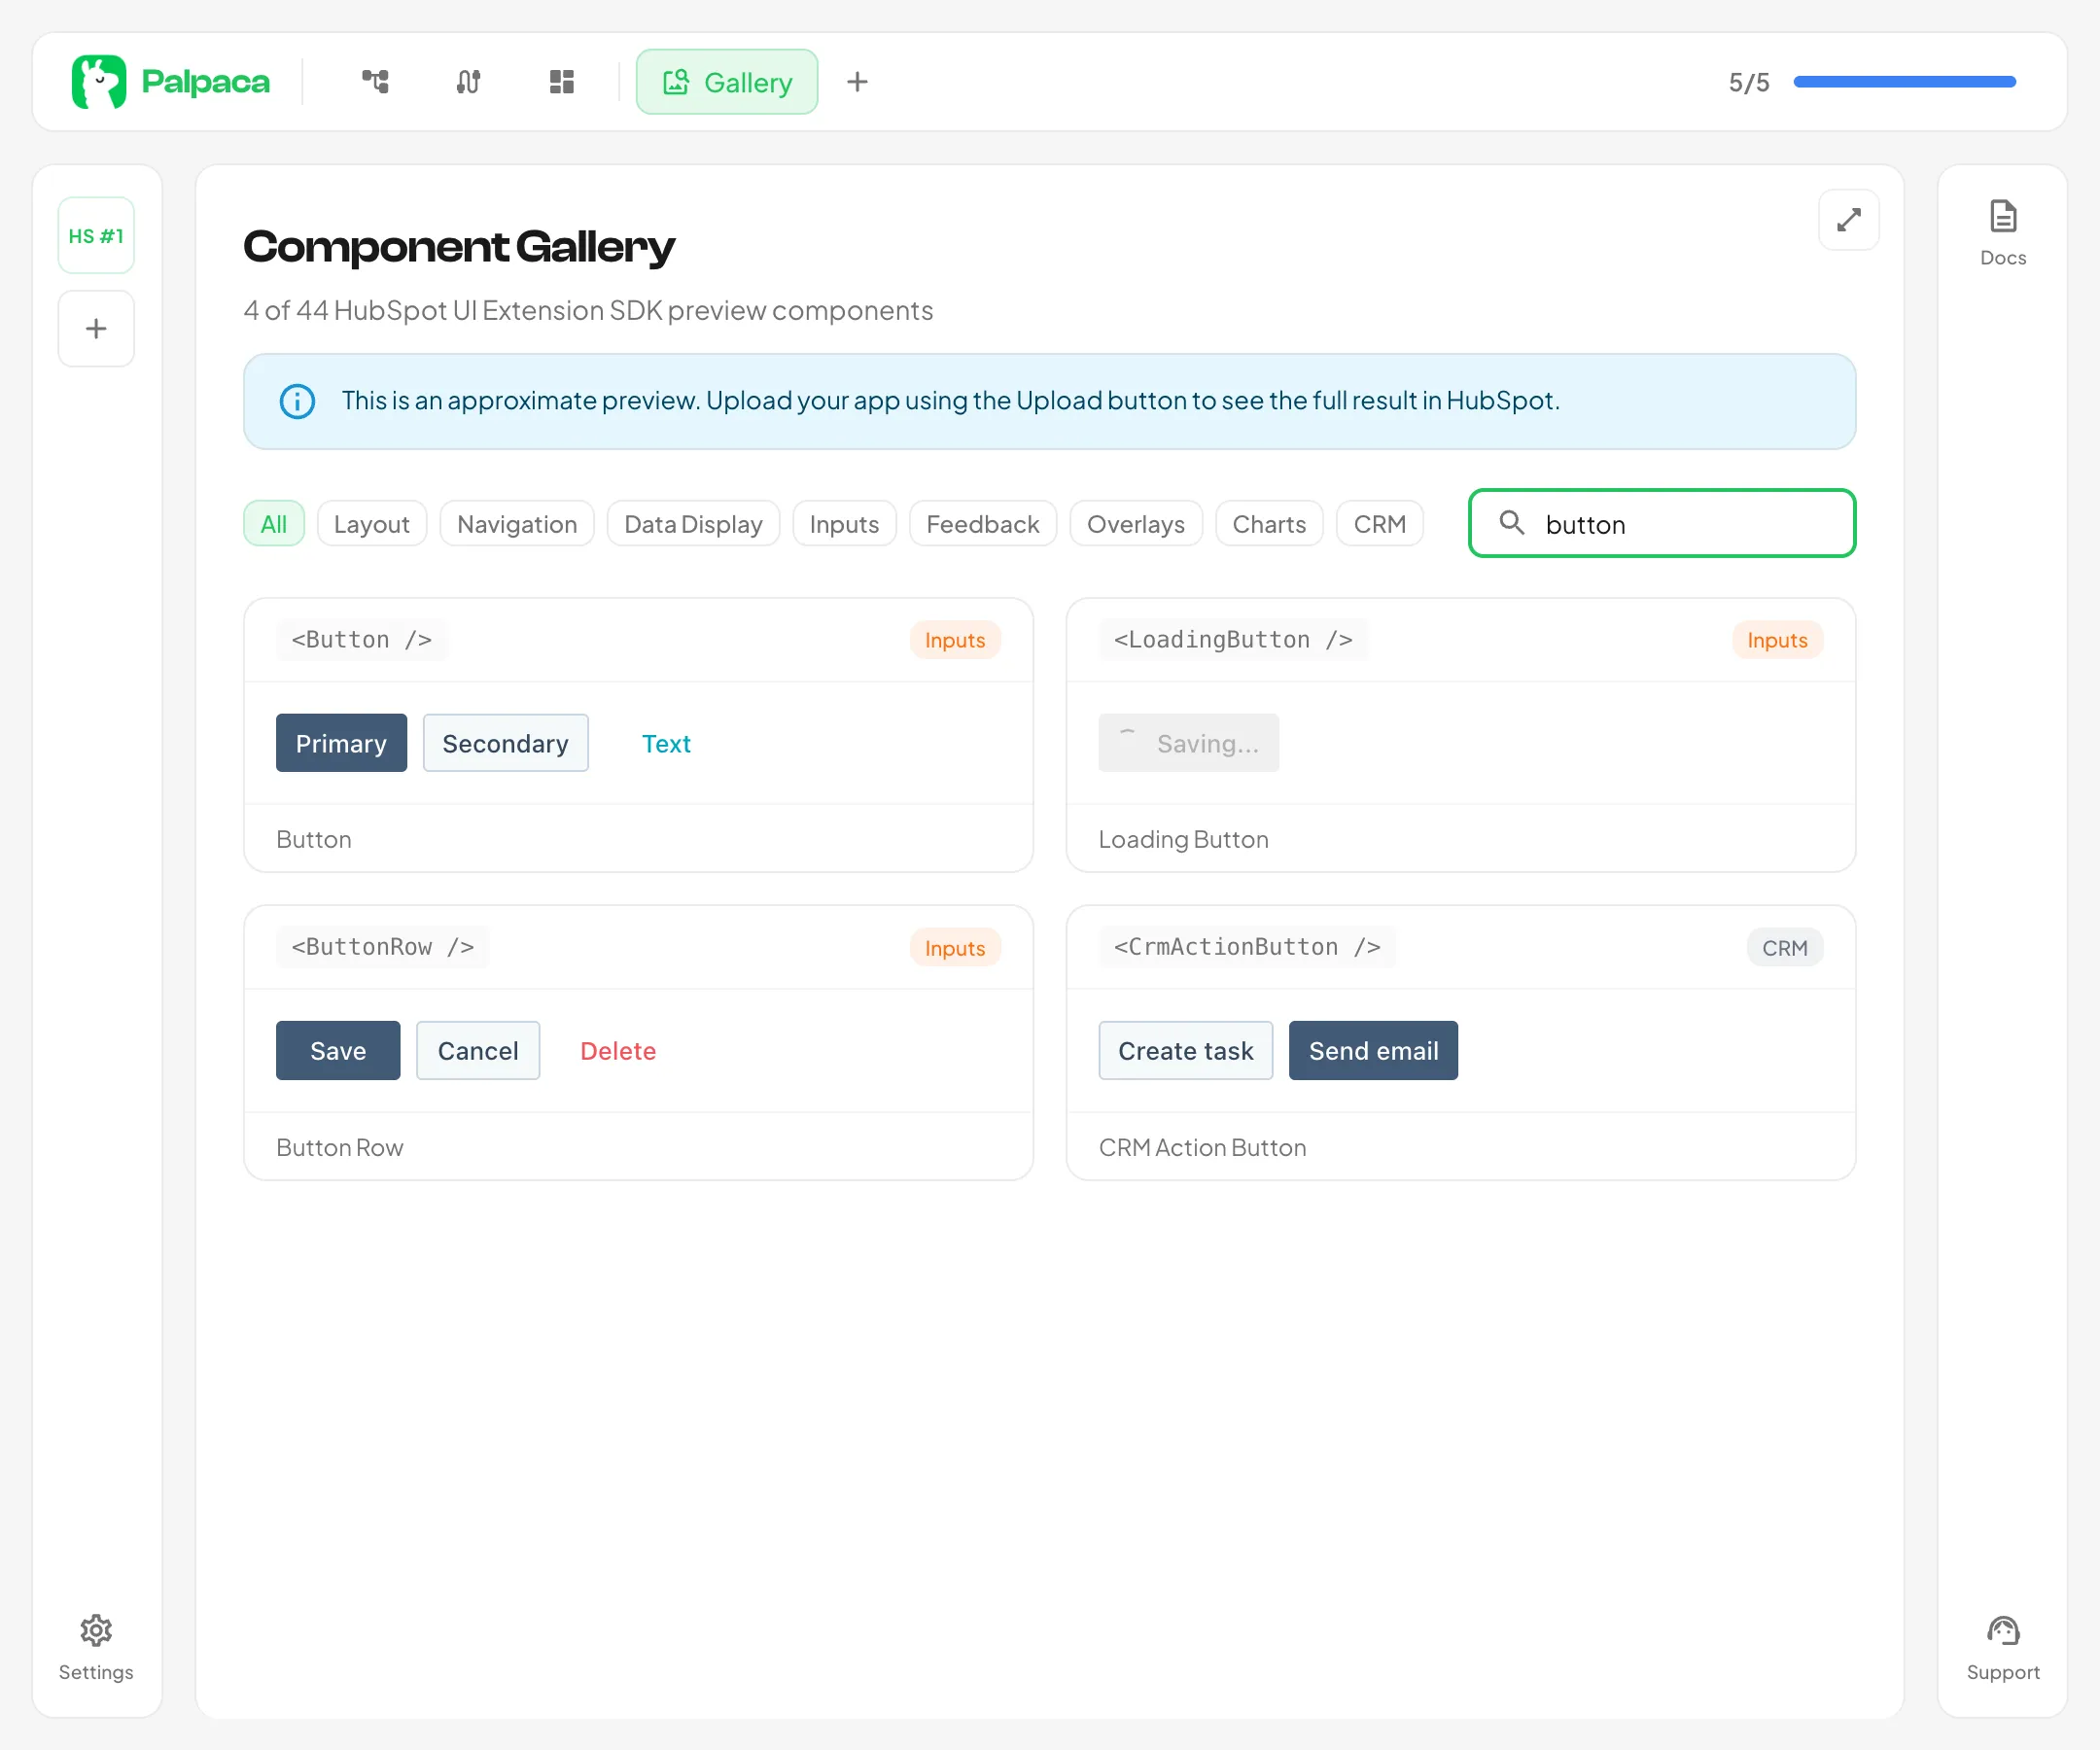
Task: Click the search magnifier icon in the search field
Action: 1511,523
